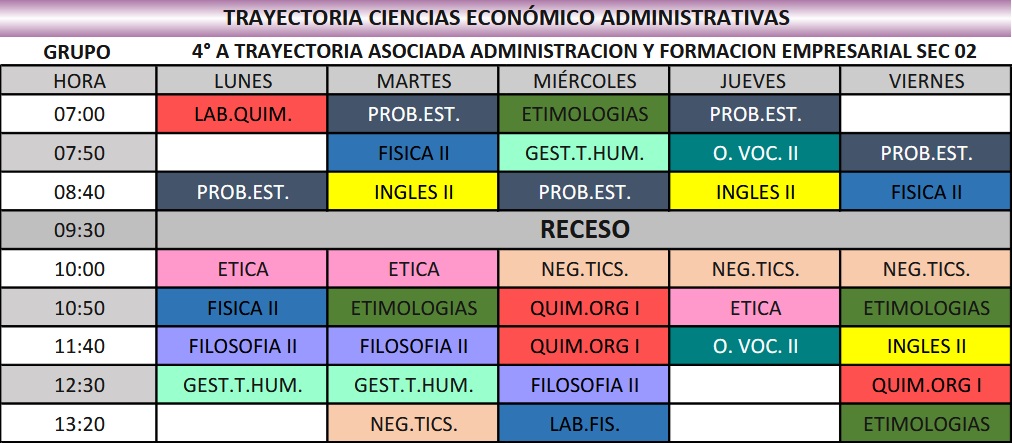This screenshot has width=1012, height=443.
Task: Click the pink ETICA cell on Thursday
Action: (x=755, y=308)
